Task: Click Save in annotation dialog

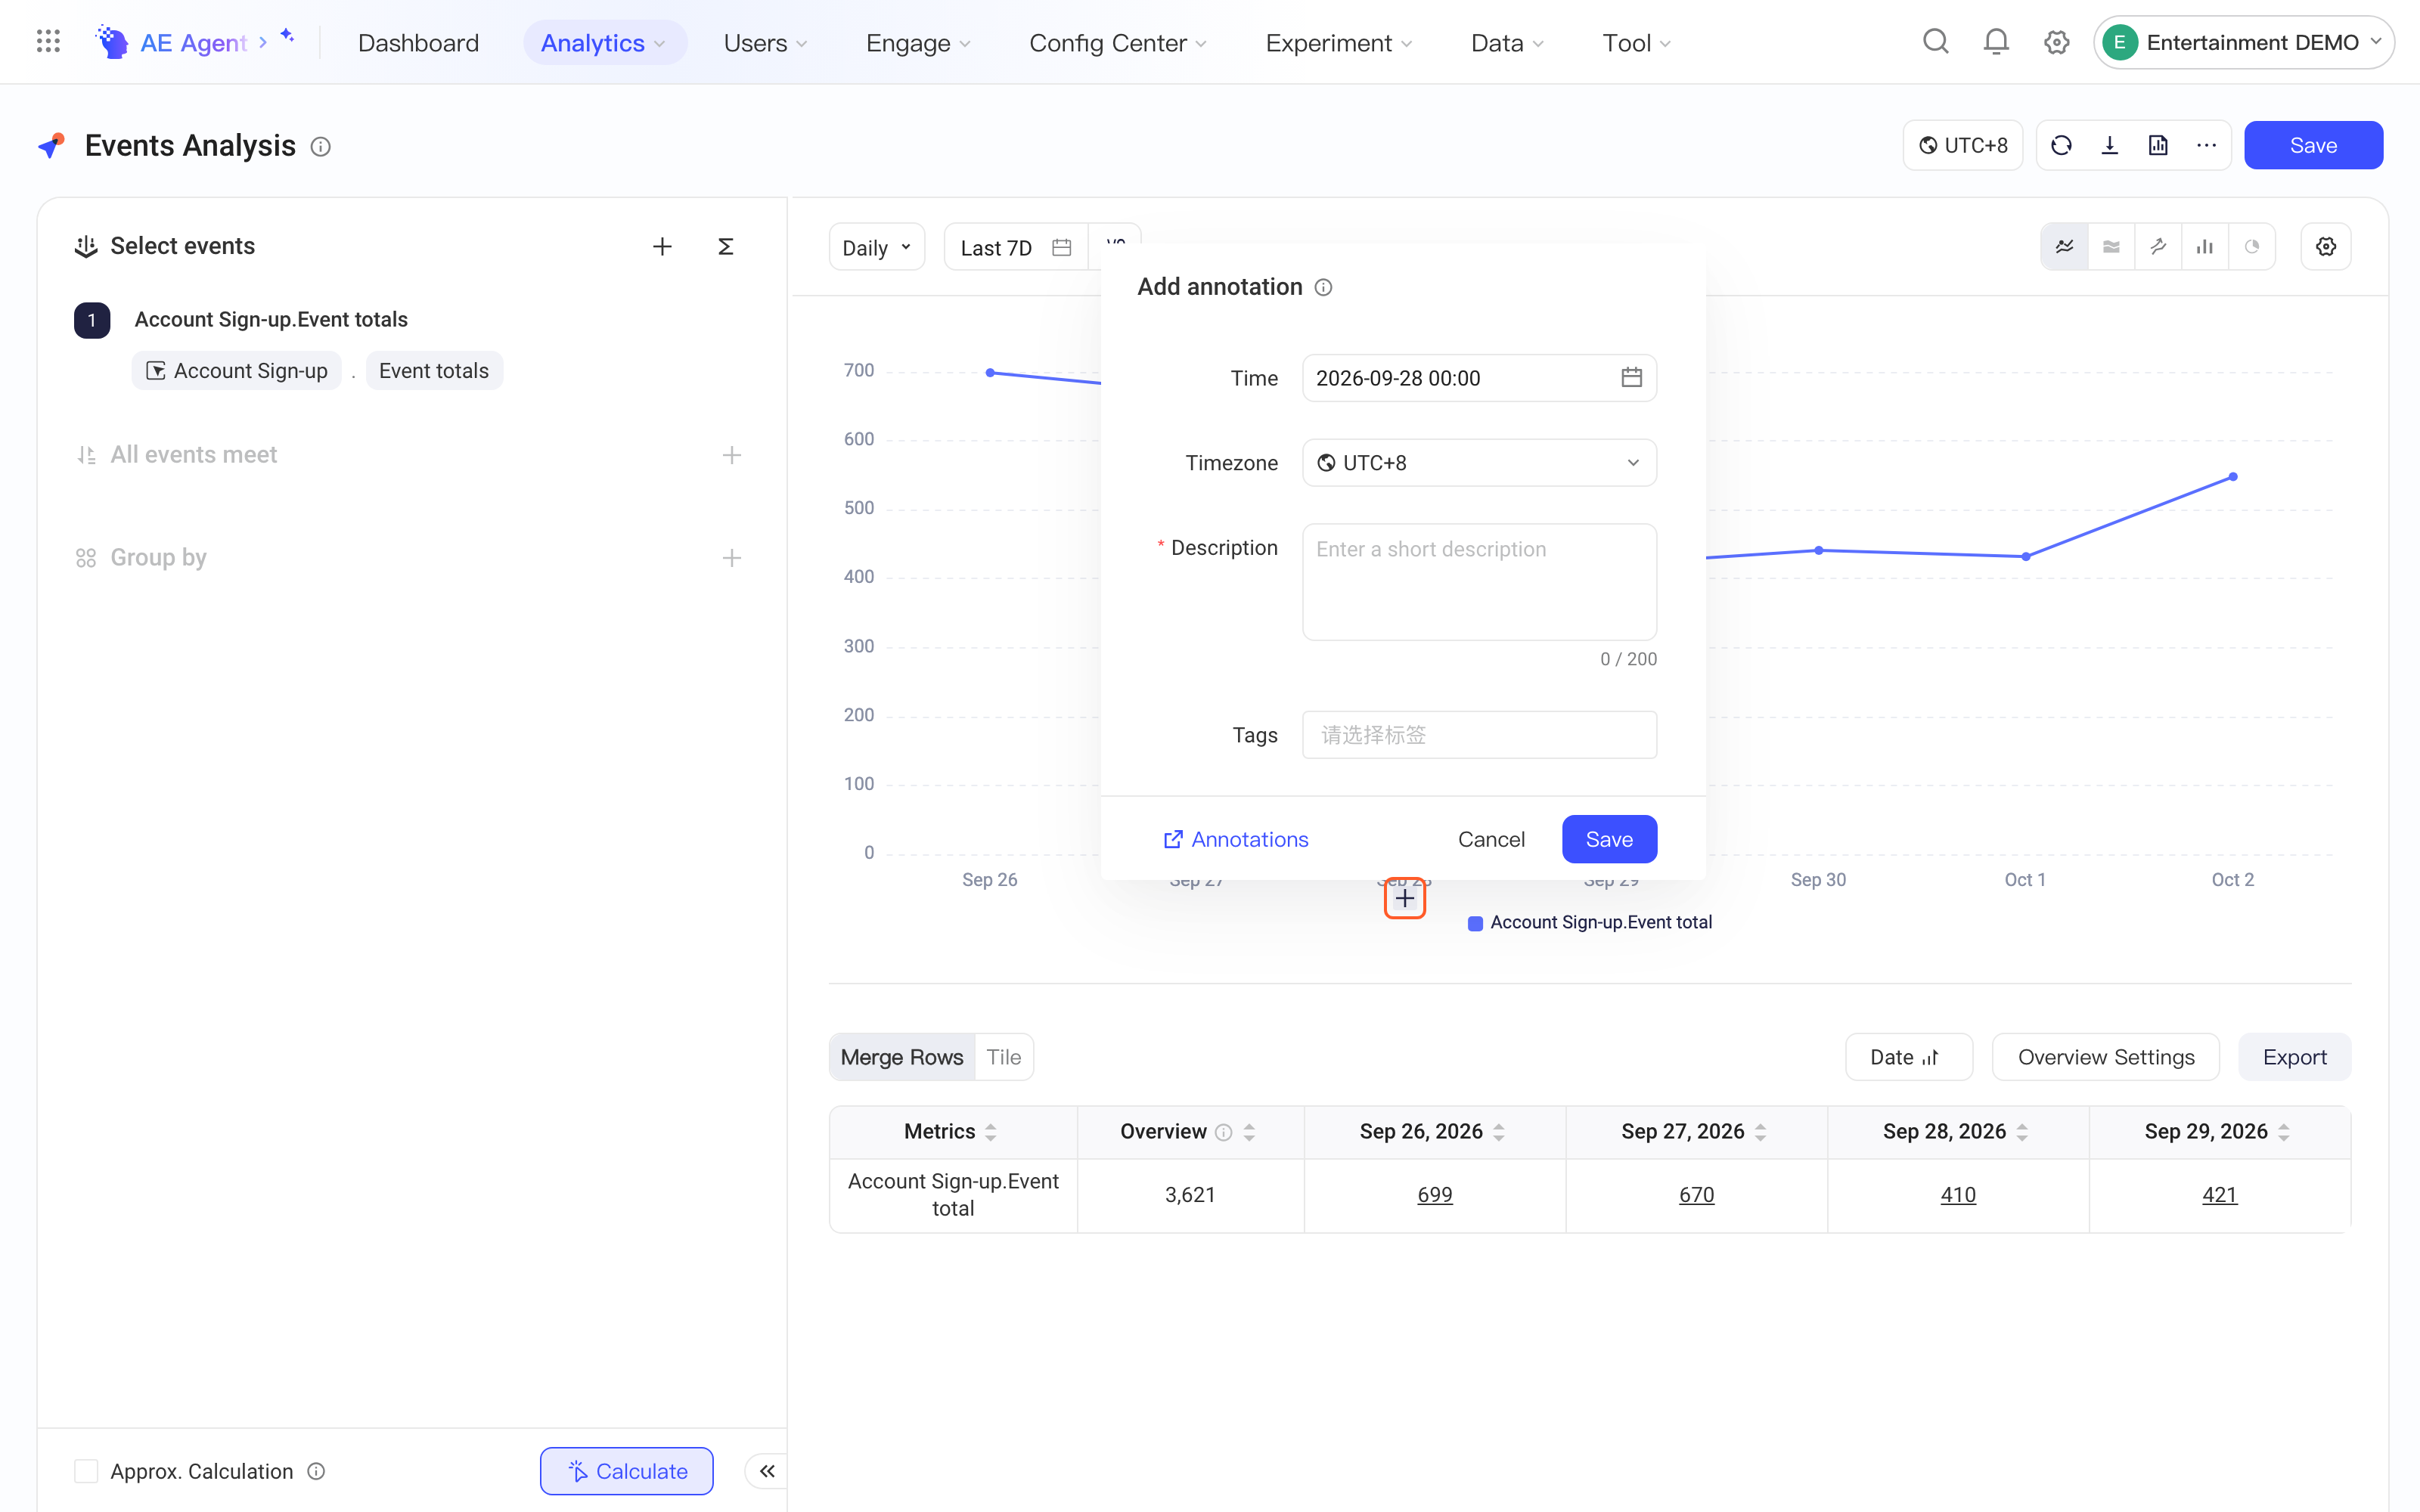Action: pos(1609,839)
